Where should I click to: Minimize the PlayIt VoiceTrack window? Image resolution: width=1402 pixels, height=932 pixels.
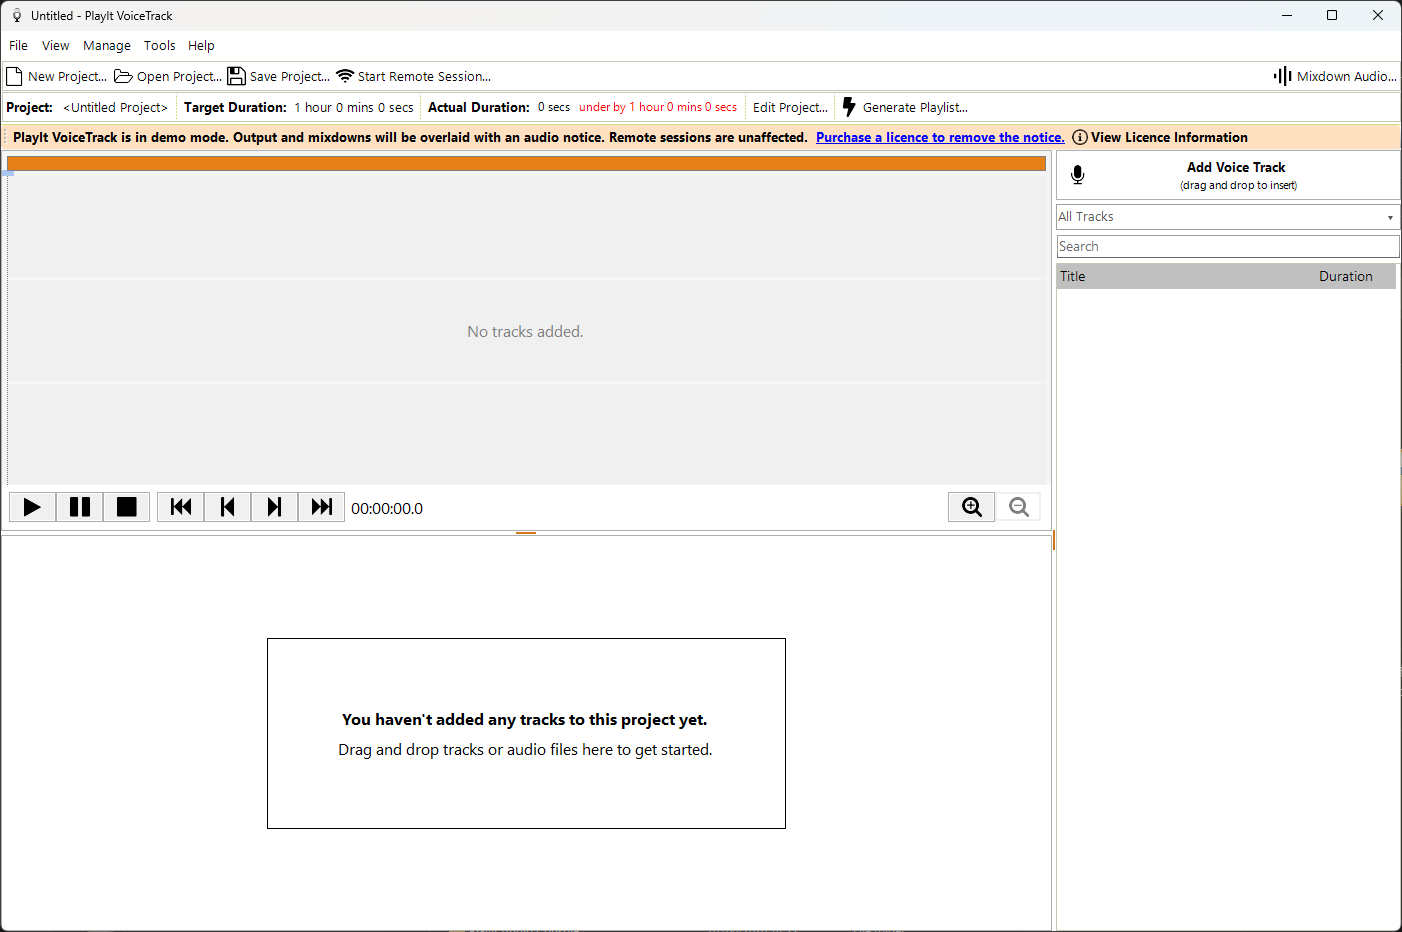[1287, 15]
